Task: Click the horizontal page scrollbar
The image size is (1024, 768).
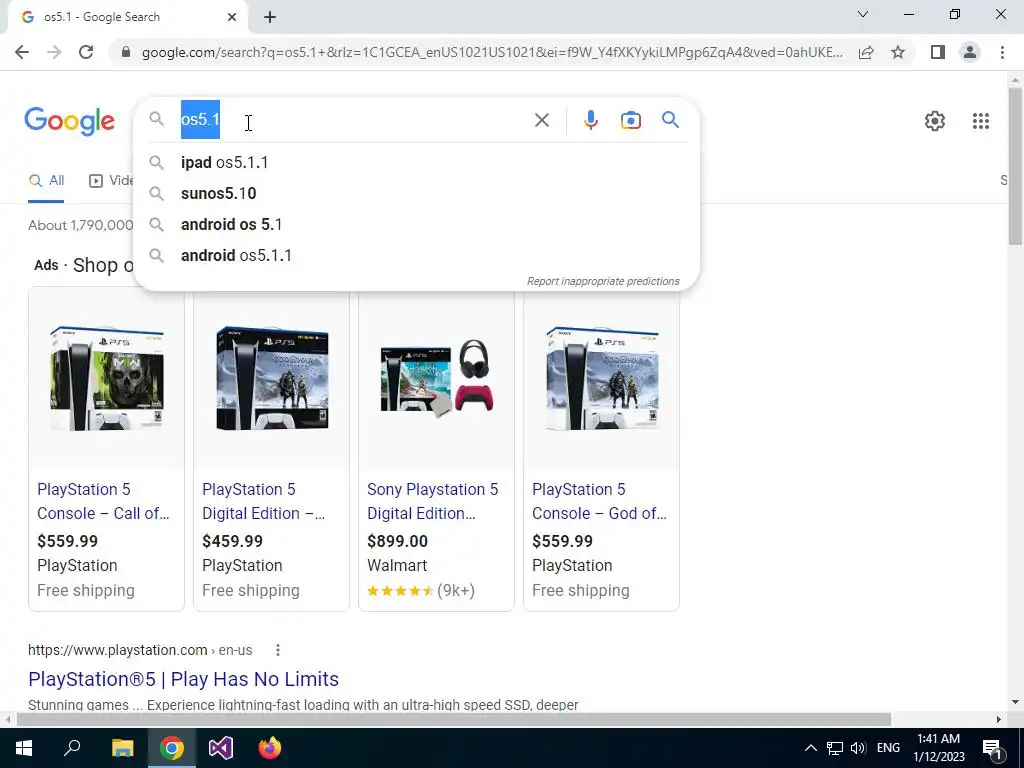Action: coord(453,719)
